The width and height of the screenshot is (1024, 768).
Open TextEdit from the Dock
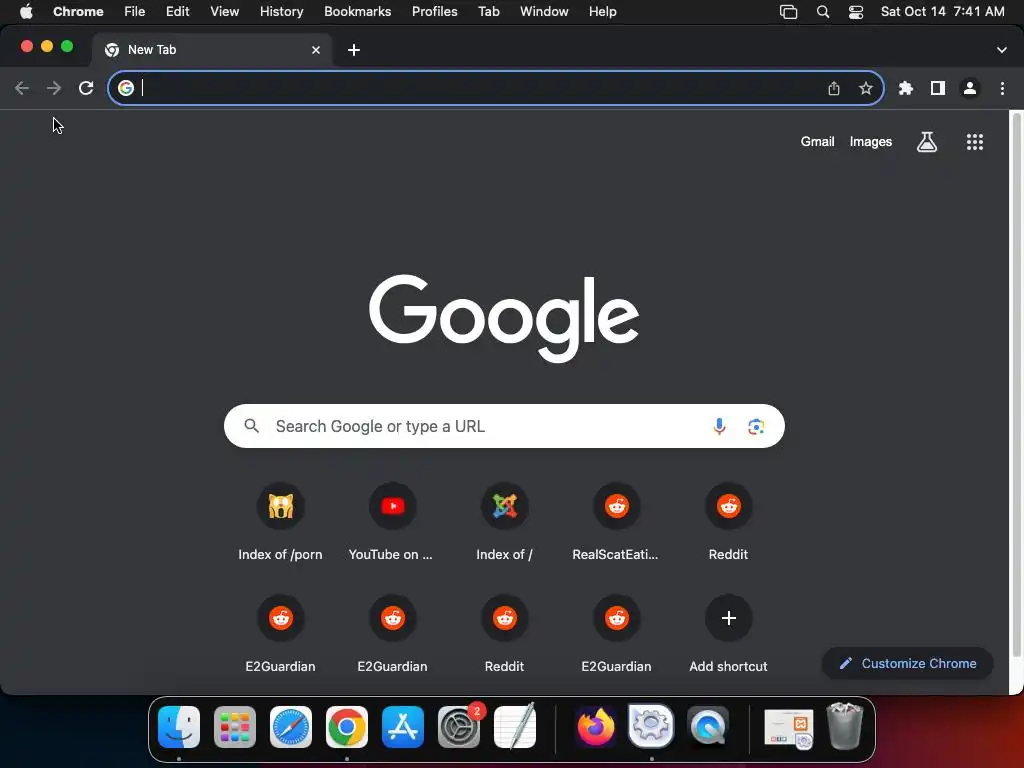coord(515,726)
